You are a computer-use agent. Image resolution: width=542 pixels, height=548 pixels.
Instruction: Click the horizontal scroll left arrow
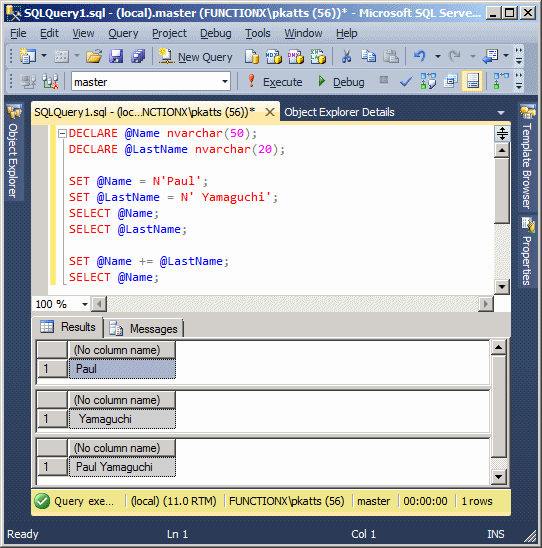(x=99, y=304)
